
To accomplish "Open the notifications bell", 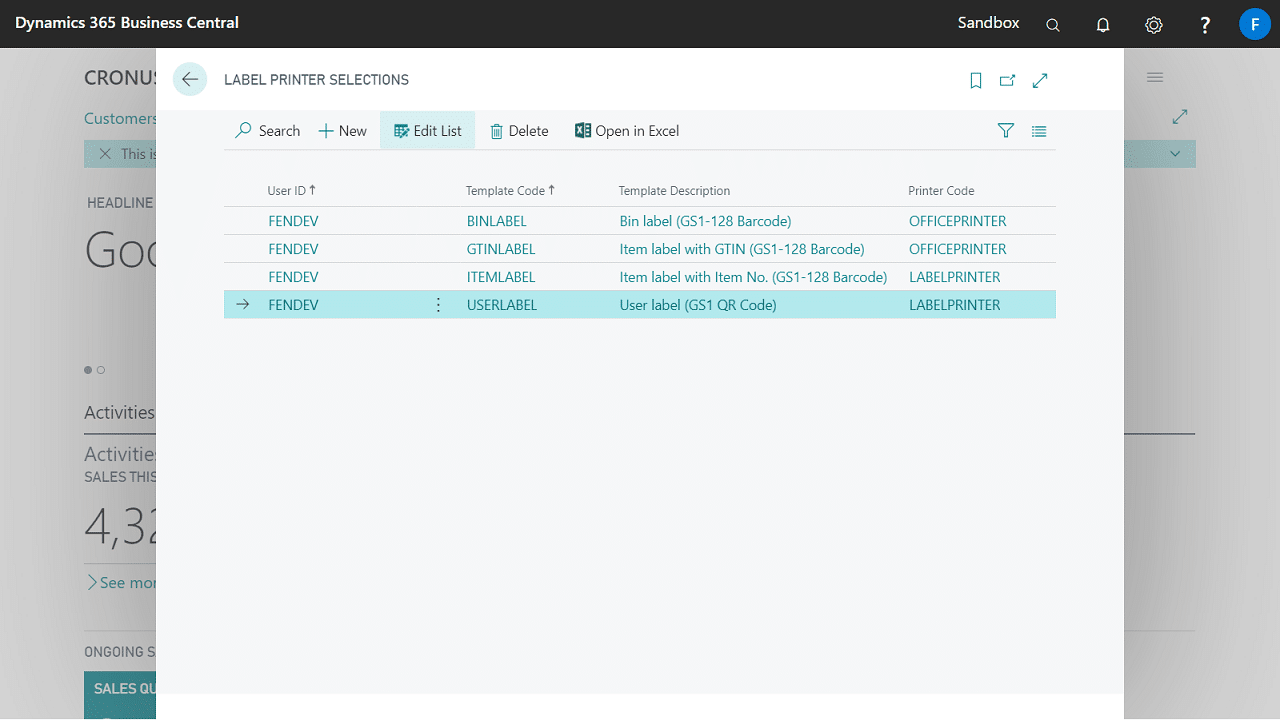I will (x=1103, y=25).
